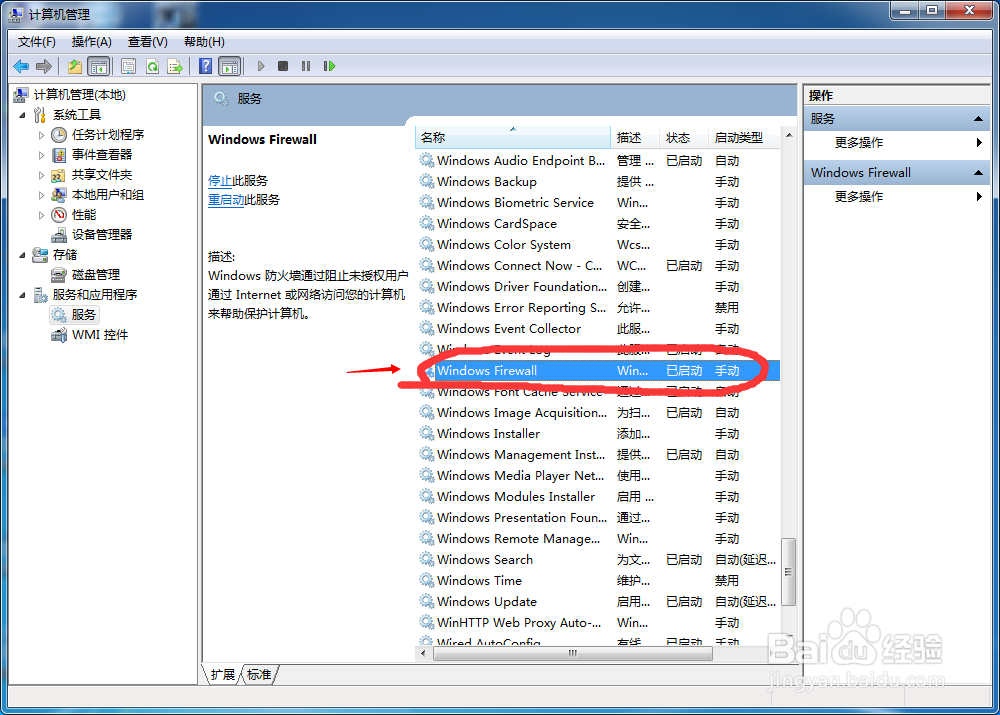Expand the 本地用户和组 tree node
Viewport: 1000px width, 715px height.
coord(41,195)
